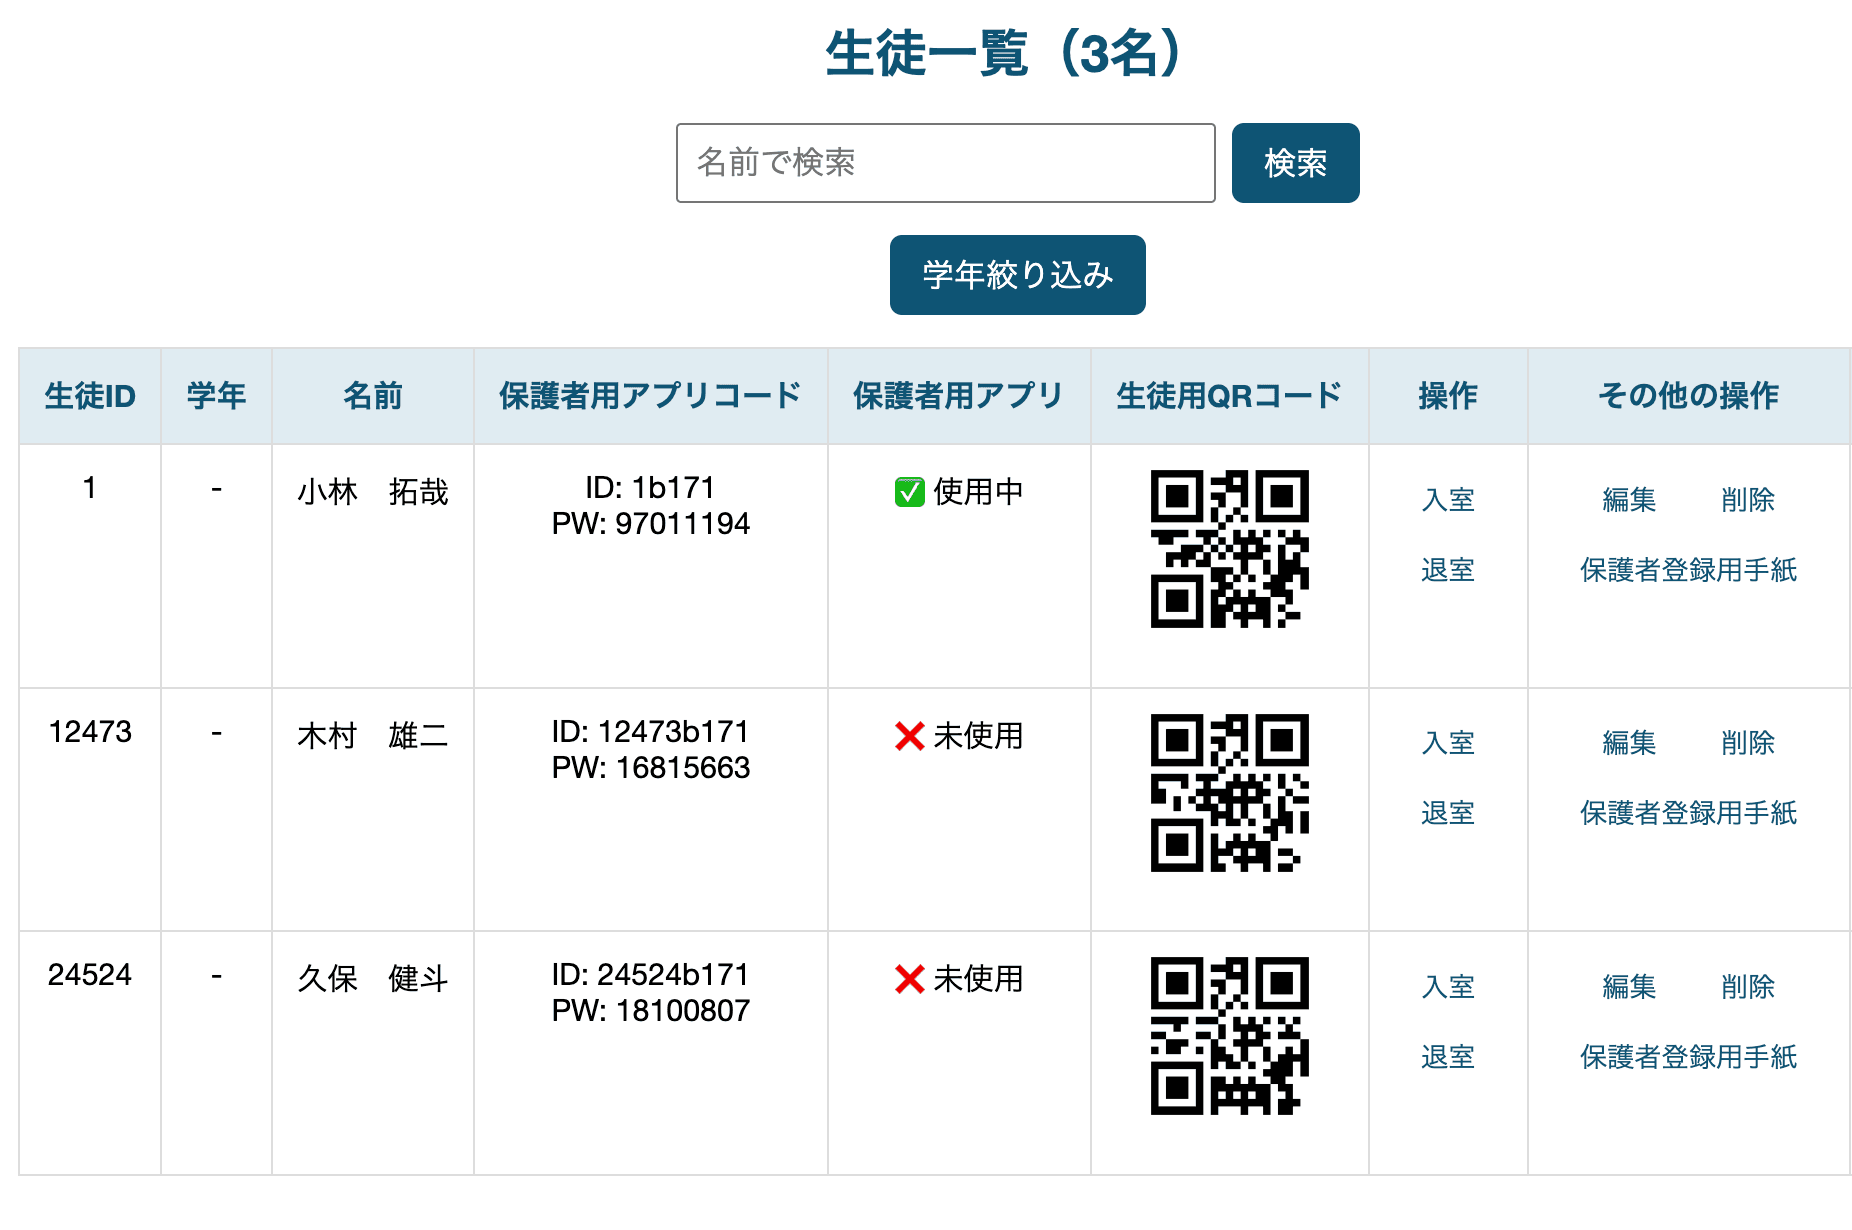Viewport: 1852px width, 1230px height.
Task: Click 入室 for 木村 雄二
Action: 1448,743
